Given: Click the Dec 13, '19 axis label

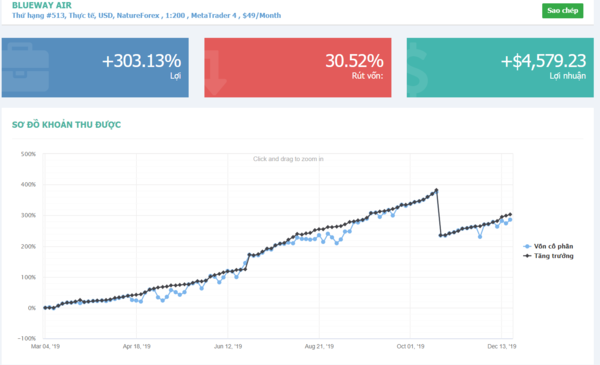Looking at the screenshot, I should click(502, 346).
